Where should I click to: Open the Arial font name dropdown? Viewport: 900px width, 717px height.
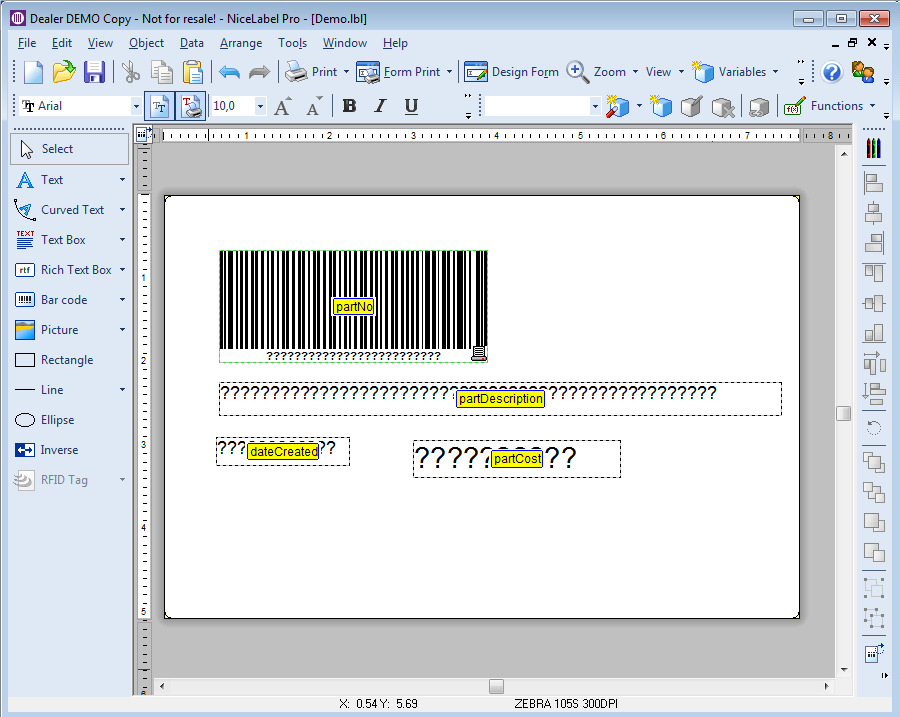tap(136, 106)
